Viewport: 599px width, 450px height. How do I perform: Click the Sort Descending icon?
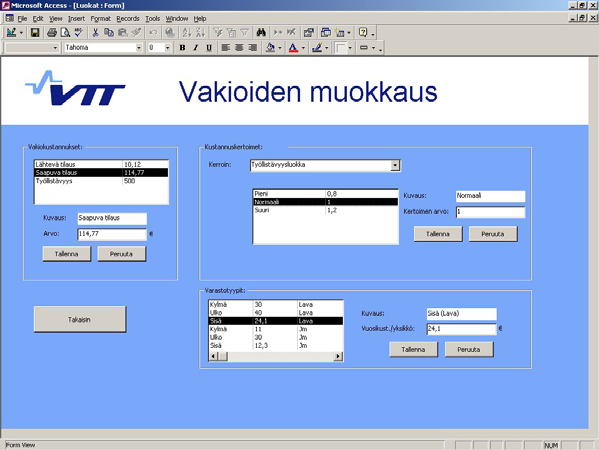pyautogui.click(x=200, y=32)
